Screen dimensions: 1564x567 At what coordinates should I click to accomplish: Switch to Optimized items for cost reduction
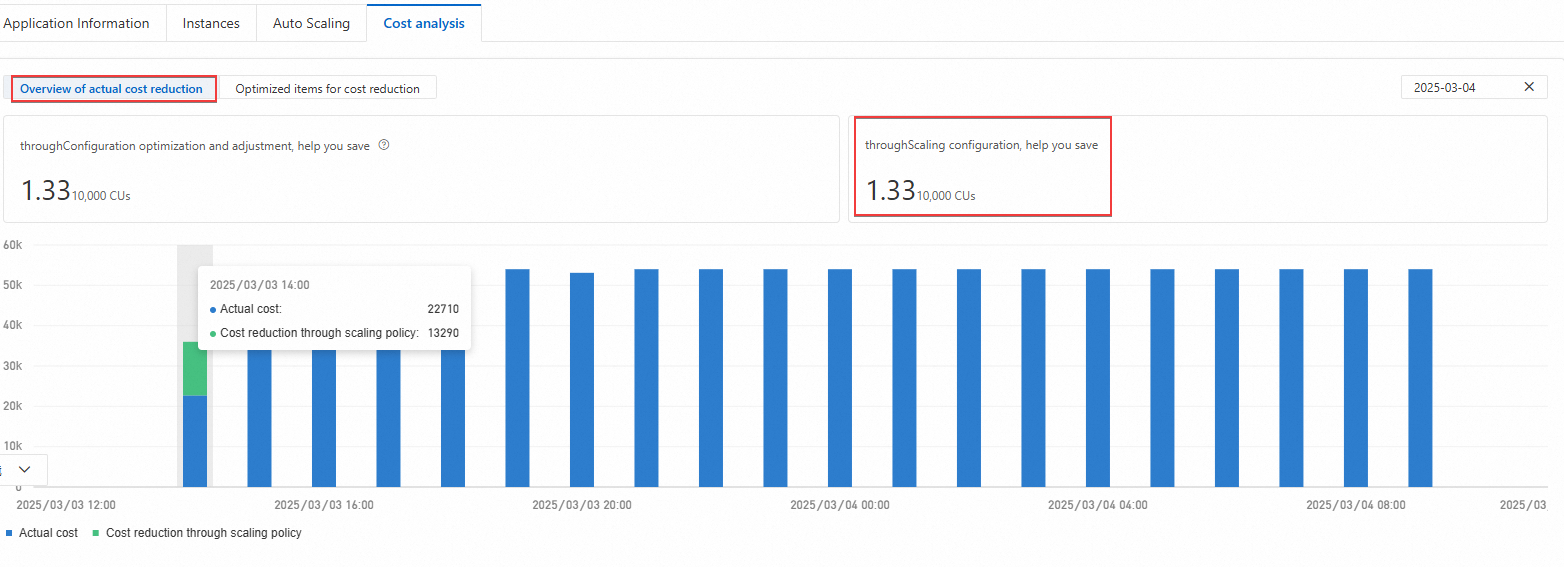[328, 89]
